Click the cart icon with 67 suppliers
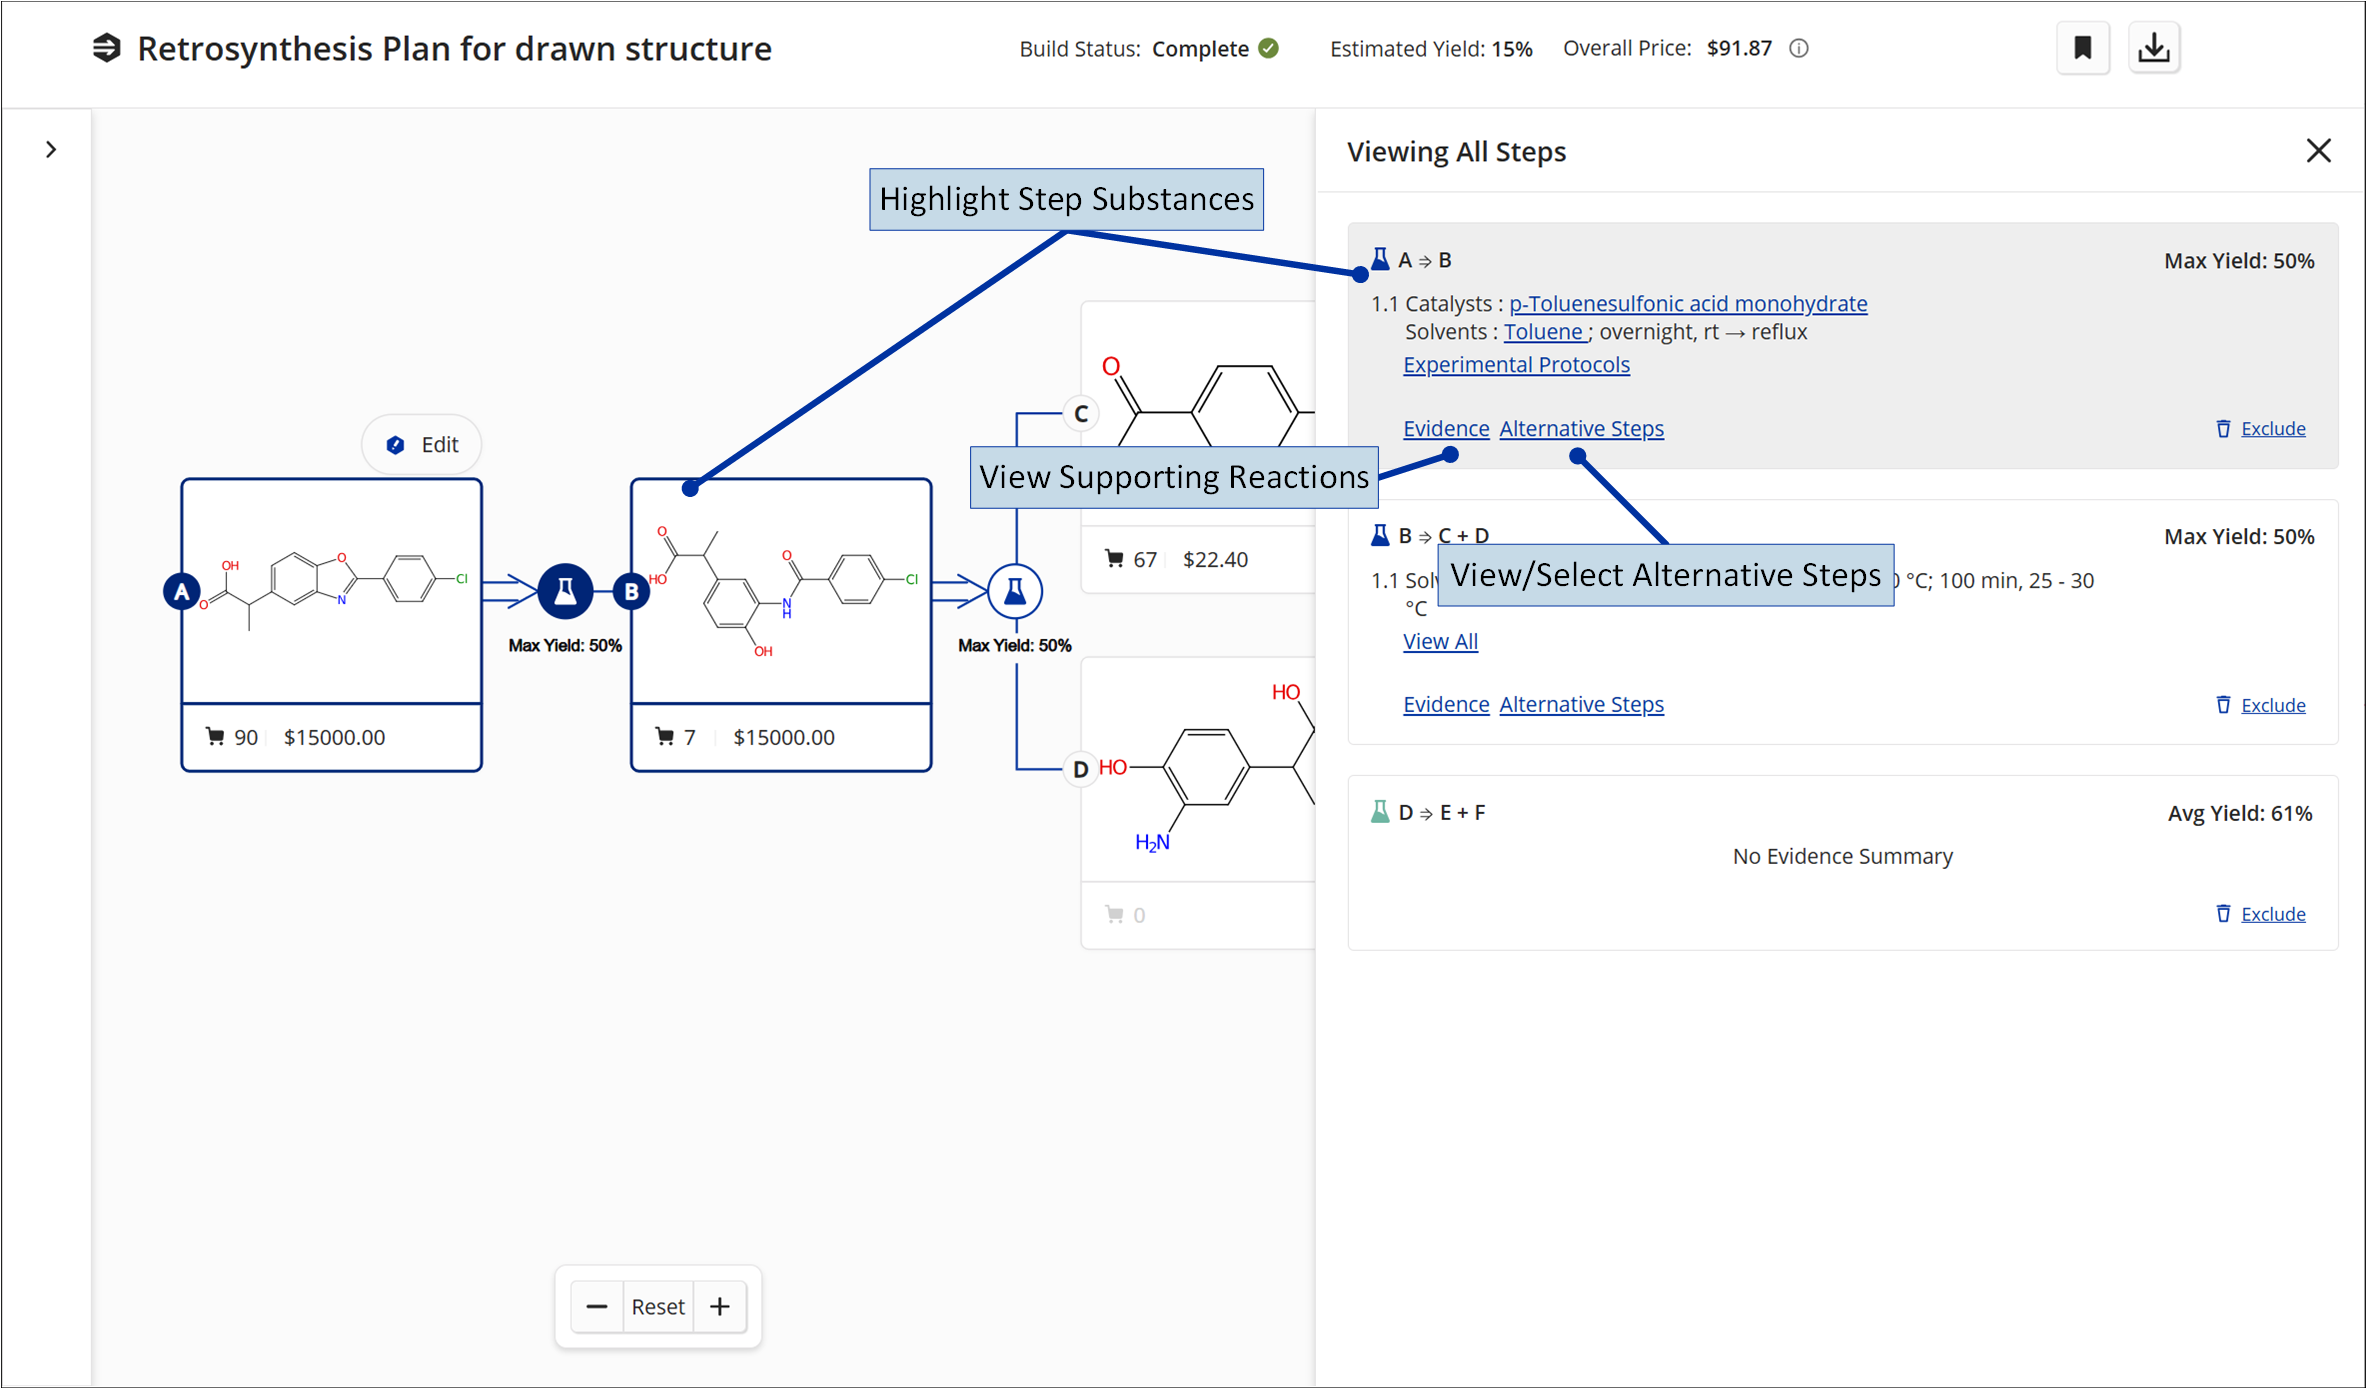This screenshot has width=2367, height=1389. 1114,559
